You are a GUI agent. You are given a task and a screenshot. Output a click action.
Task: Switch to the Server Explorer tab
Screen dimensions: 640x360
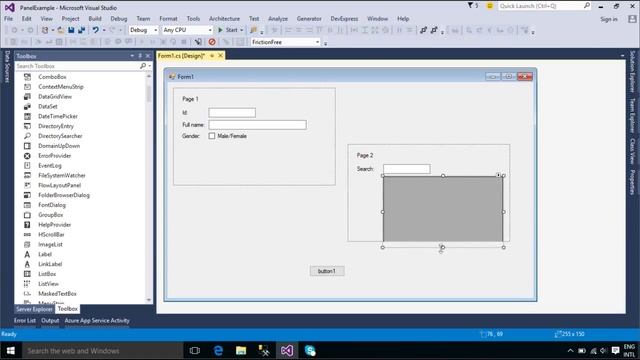pos(34,309)
